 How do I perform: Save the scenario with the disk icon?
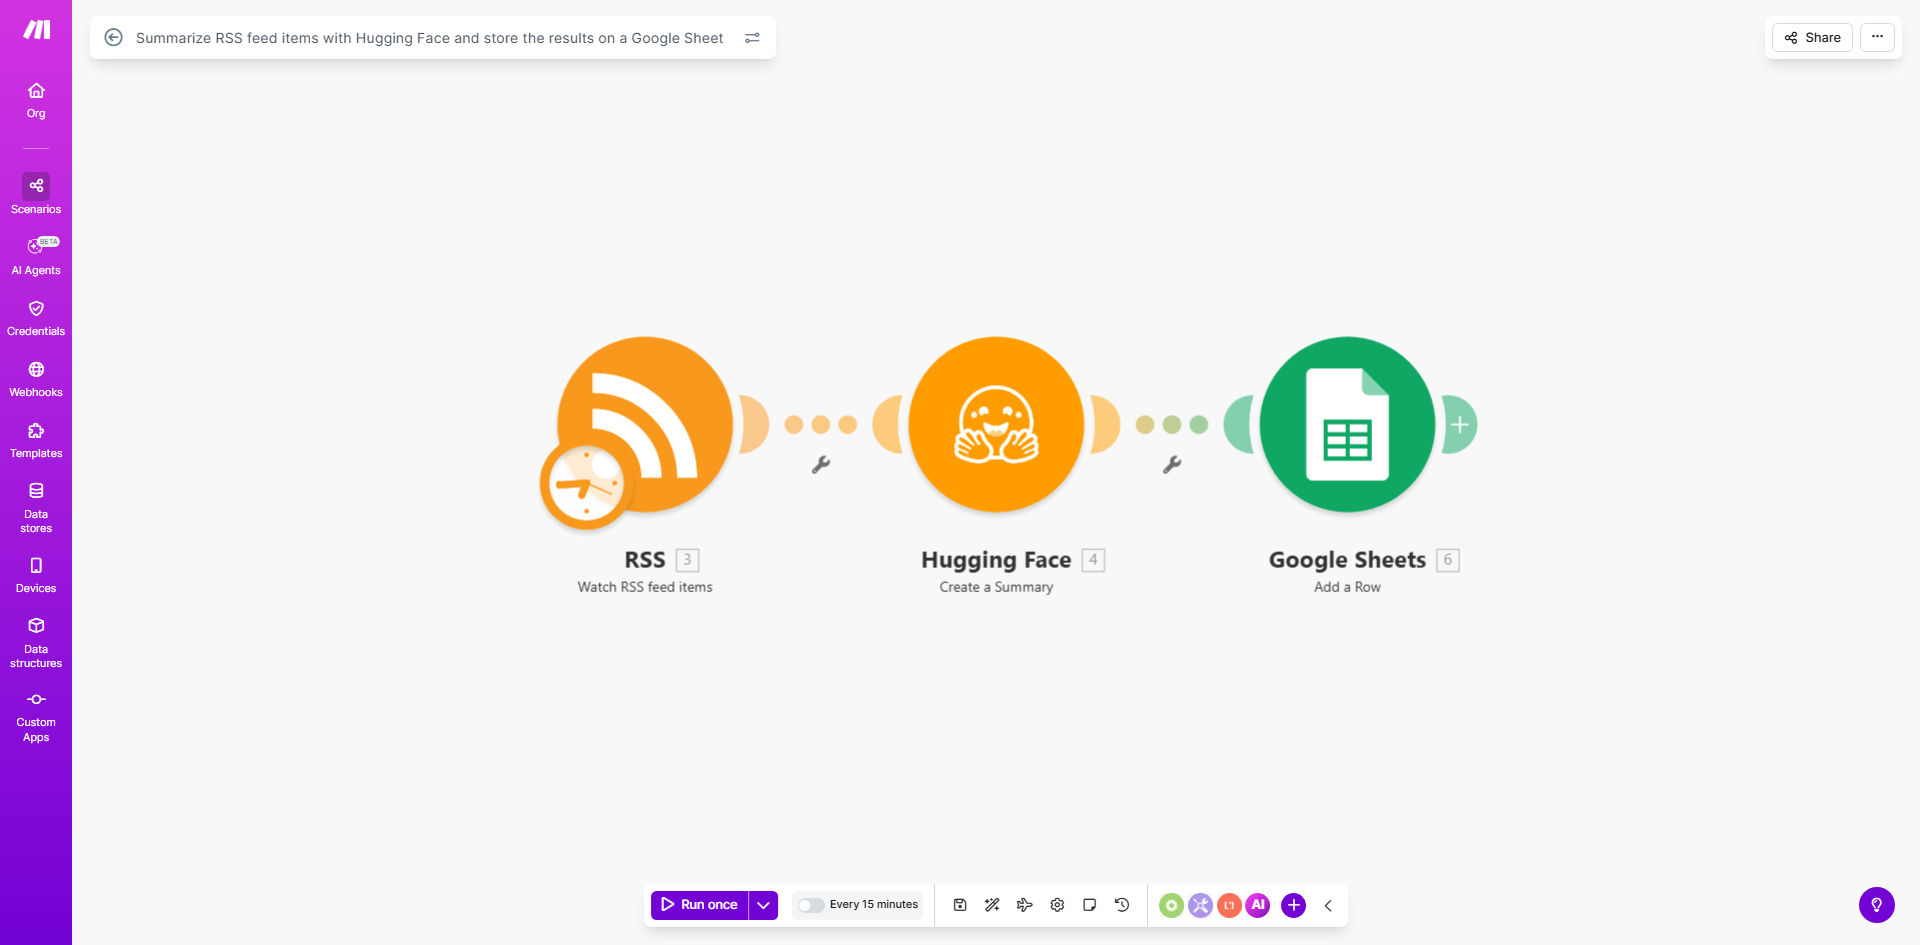tap(960, 905)
